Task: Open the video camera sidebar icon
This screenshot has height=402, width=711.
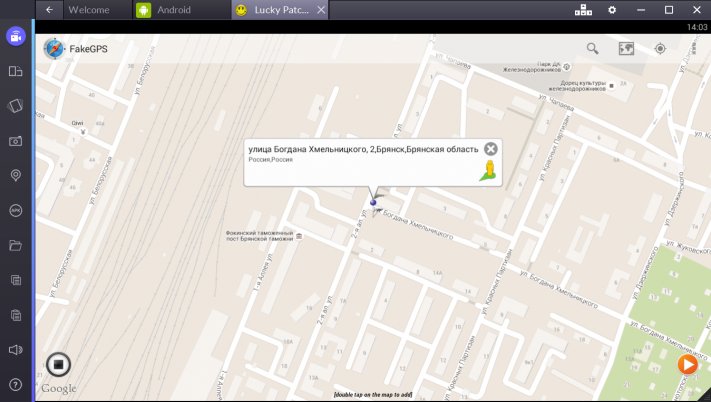Action: [15, 37]
